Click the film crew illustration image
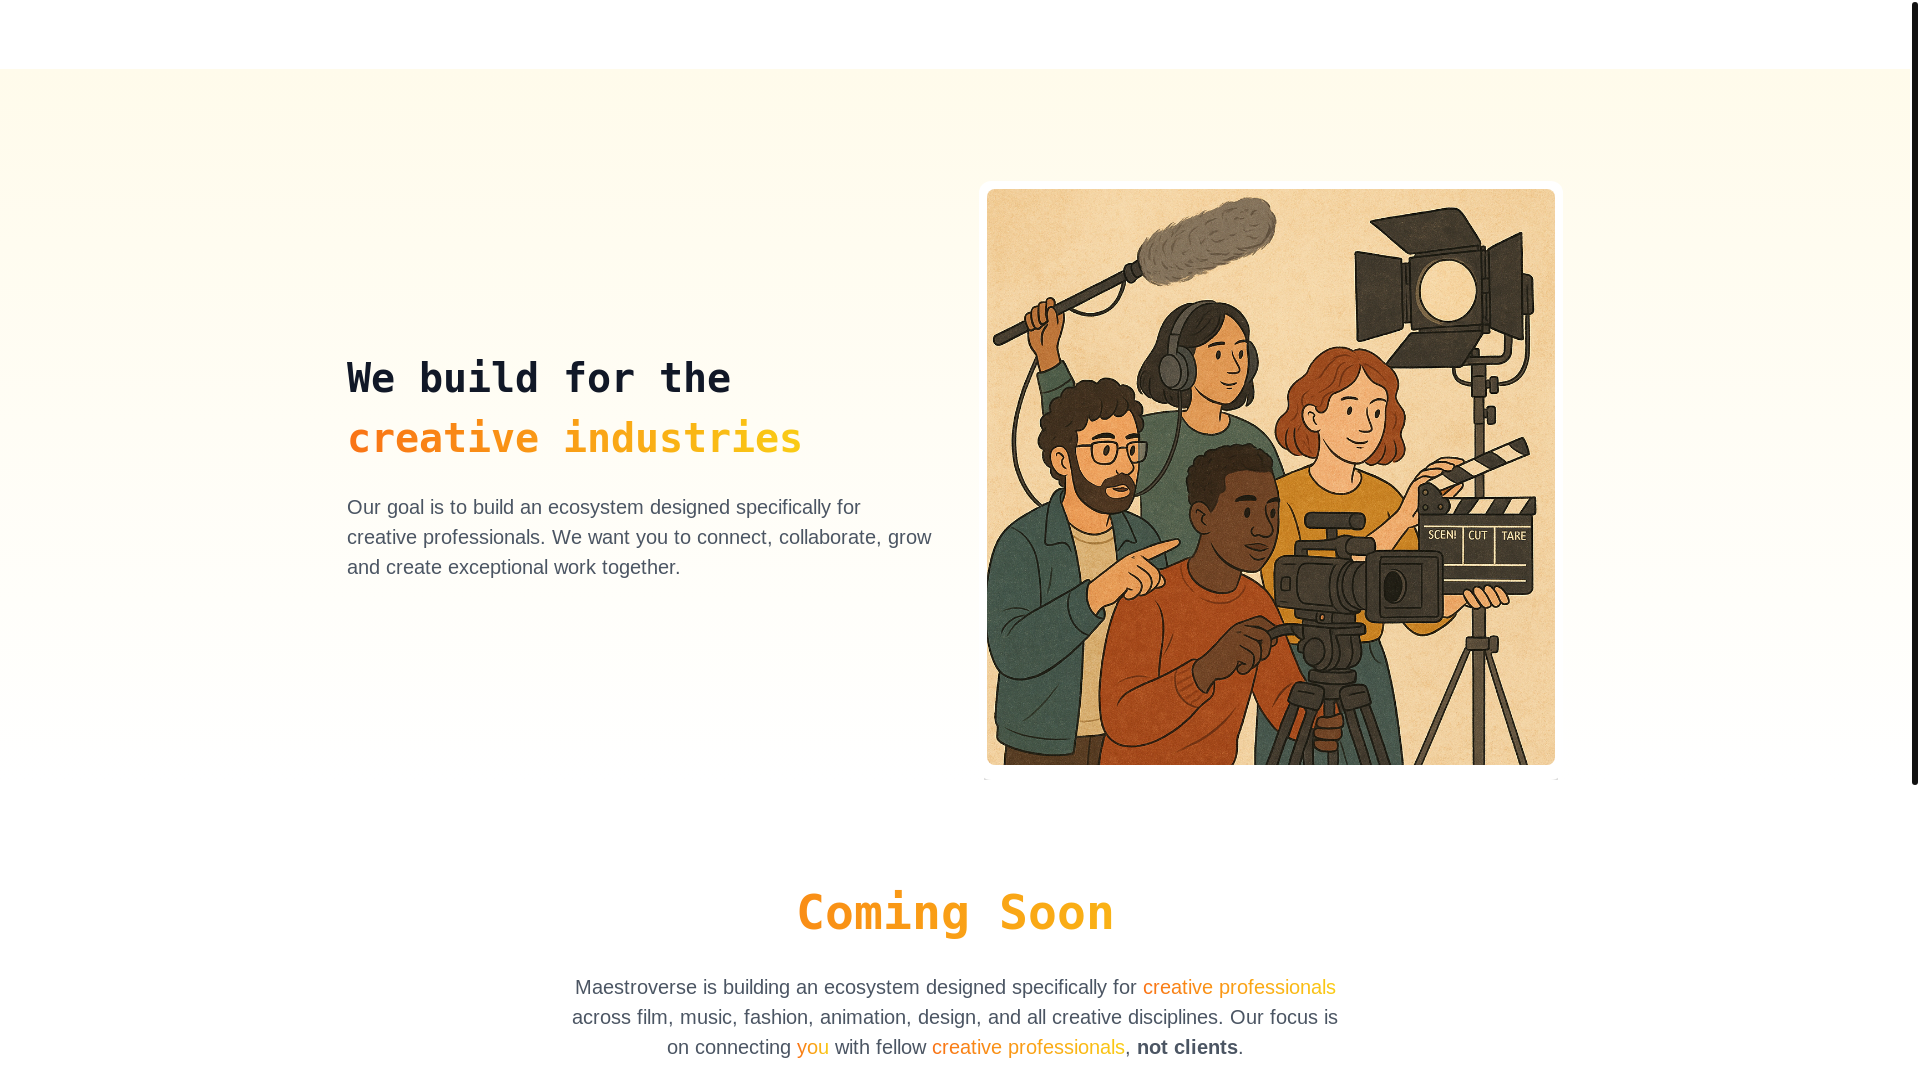The height and width of the screenshot is (1080, 1920). coord(1270,477)
